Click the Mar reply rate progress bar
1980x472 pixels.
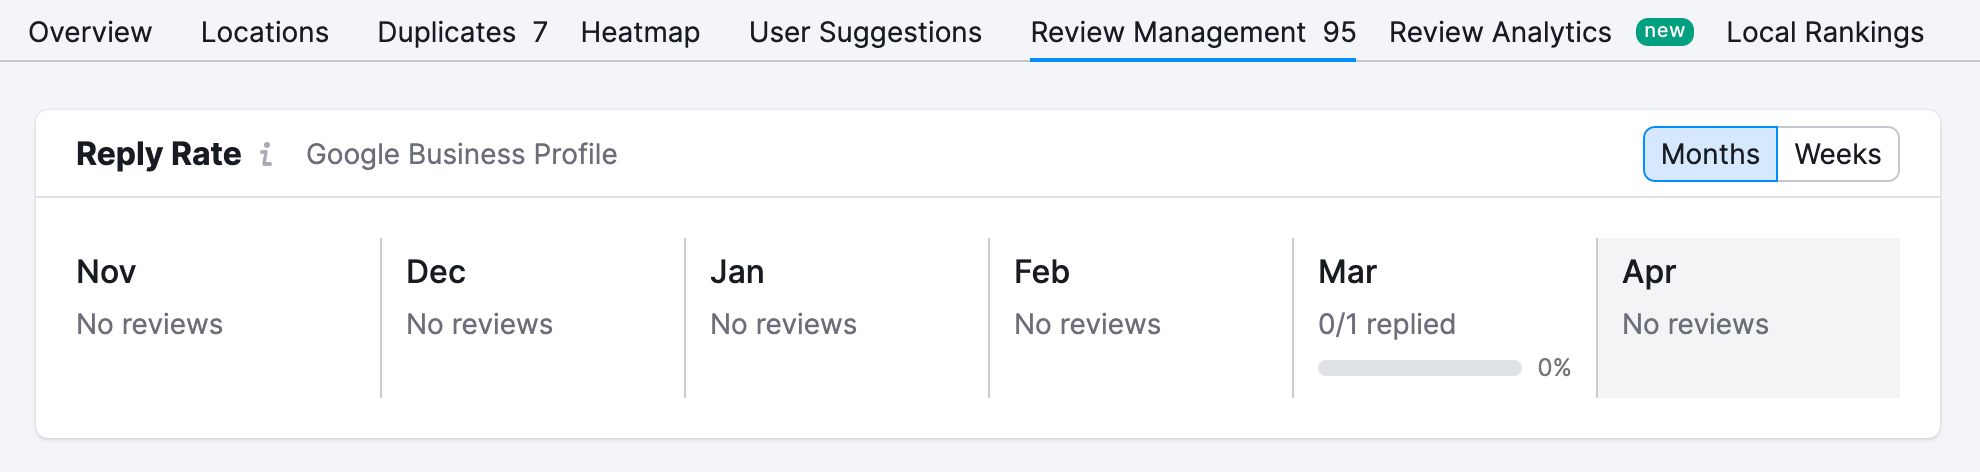1420,368
